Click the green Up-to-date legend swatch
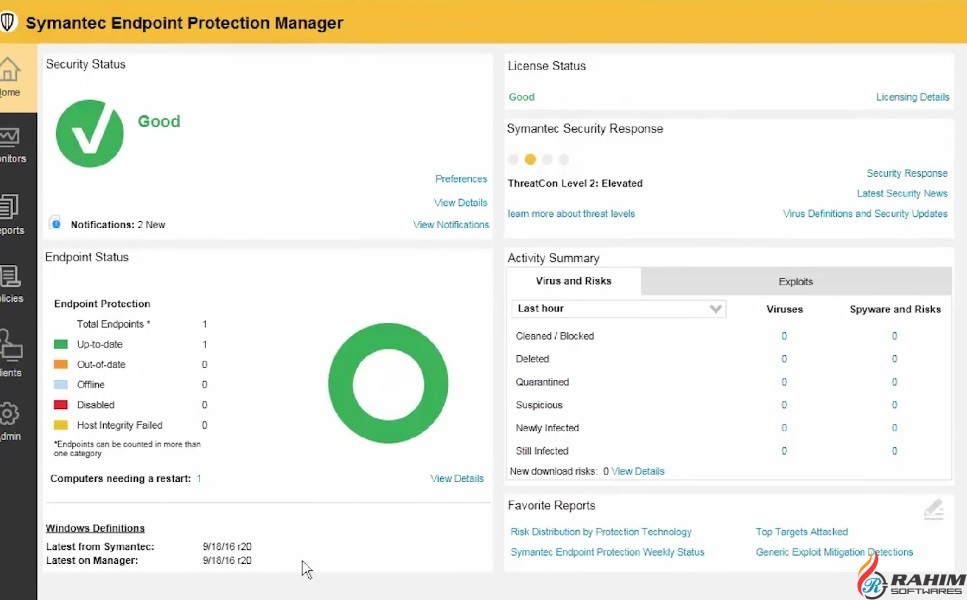The width and height of the screenshot is (967, 600). click(x=61, y=344)
